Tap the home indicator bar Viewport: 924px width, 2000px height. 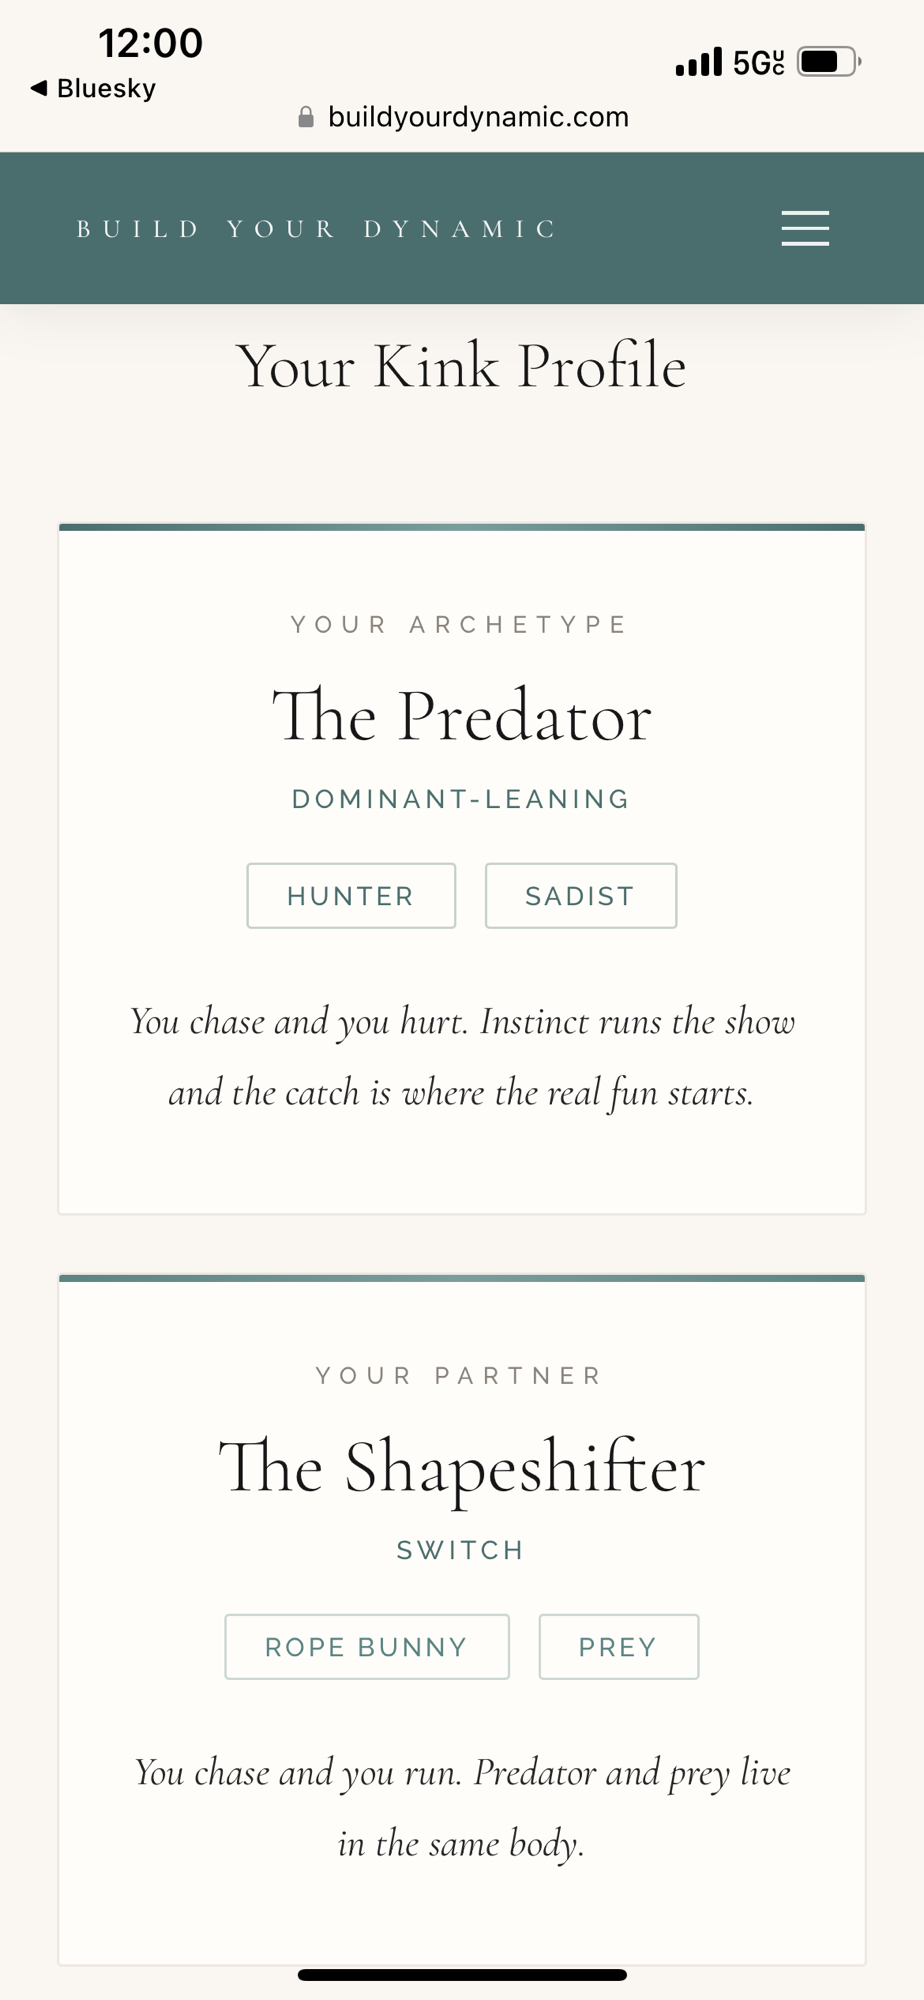point(462,1975)
